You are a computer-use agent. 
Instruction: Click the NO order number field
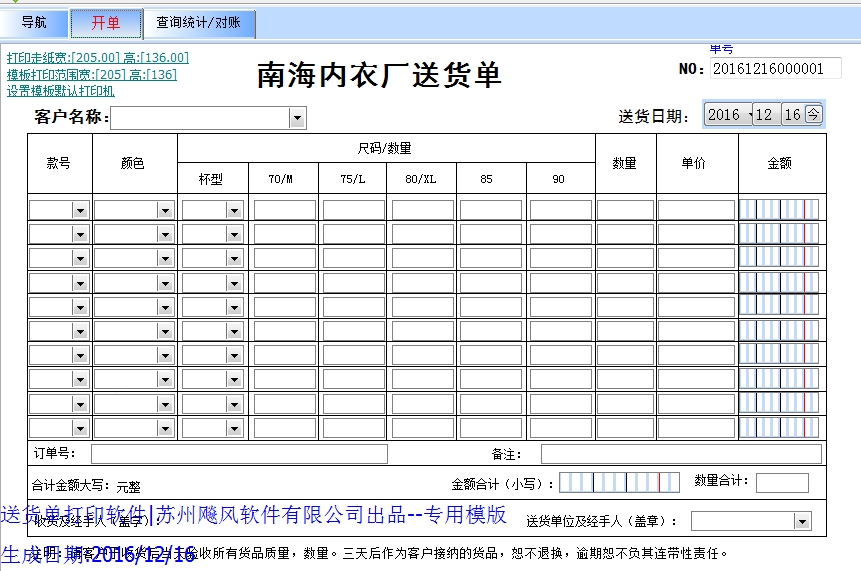coord(775,69)
